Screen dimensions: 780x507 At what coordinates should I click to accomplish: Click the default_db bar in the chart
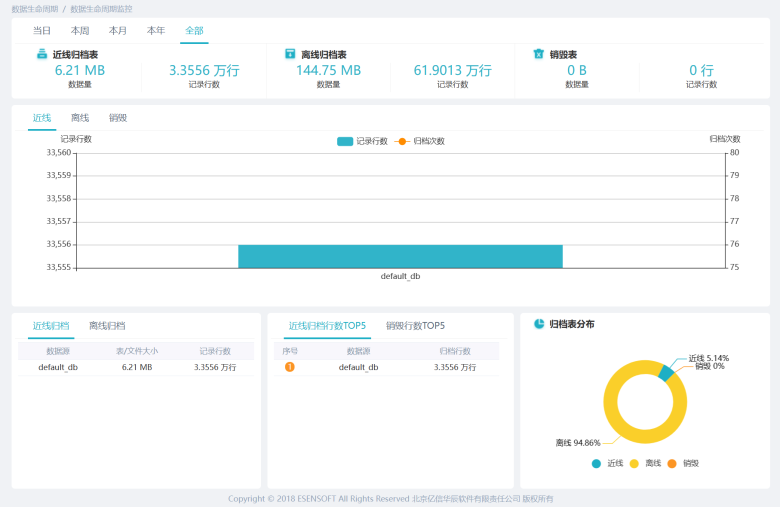[x=400, y=256]
